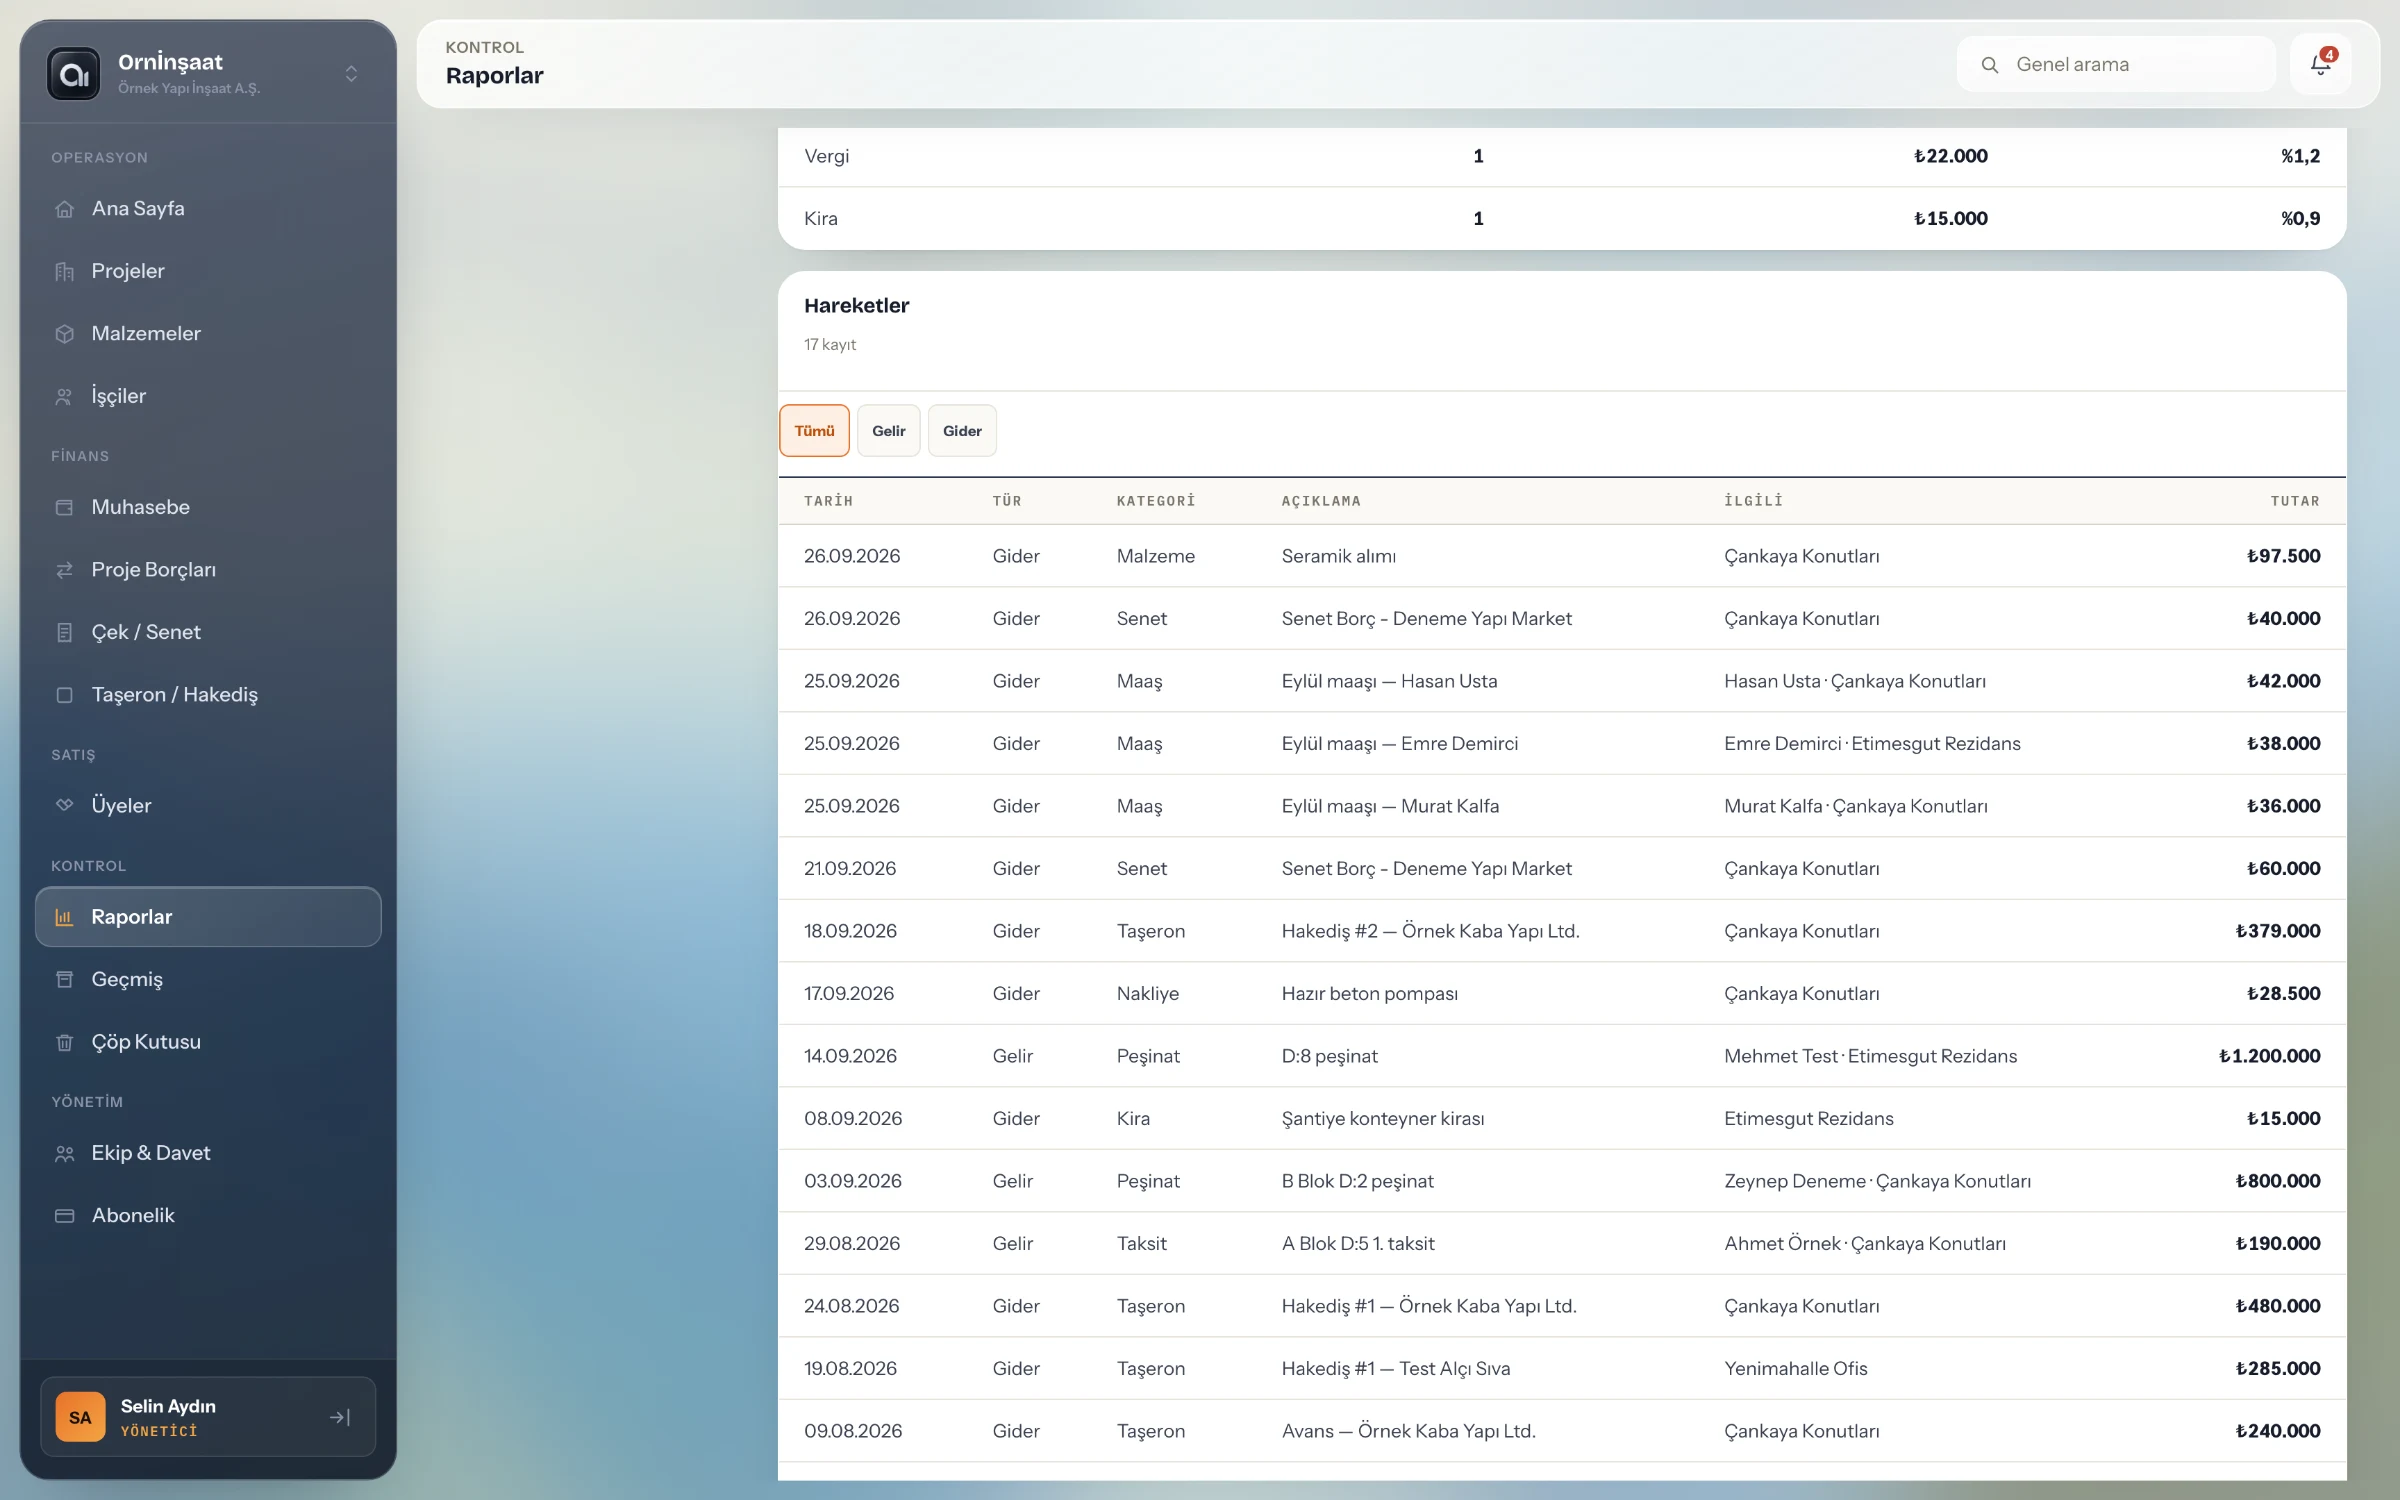Expand the company switcher chevron
Screen dimensions: 2400x1500
click(x=351, y=74)
